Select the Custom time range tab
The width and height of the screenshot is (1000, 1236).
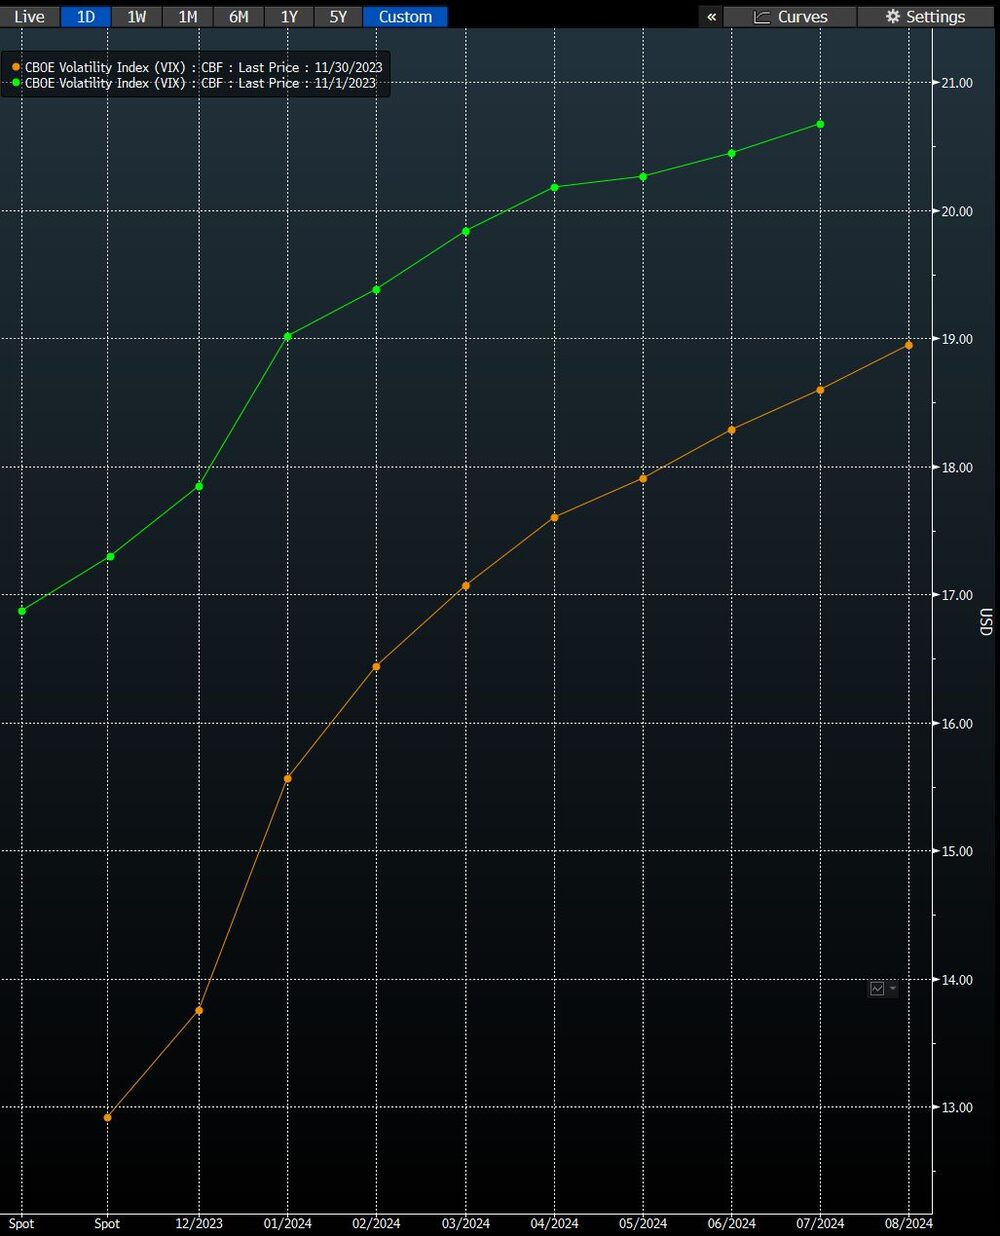point(404,16)
